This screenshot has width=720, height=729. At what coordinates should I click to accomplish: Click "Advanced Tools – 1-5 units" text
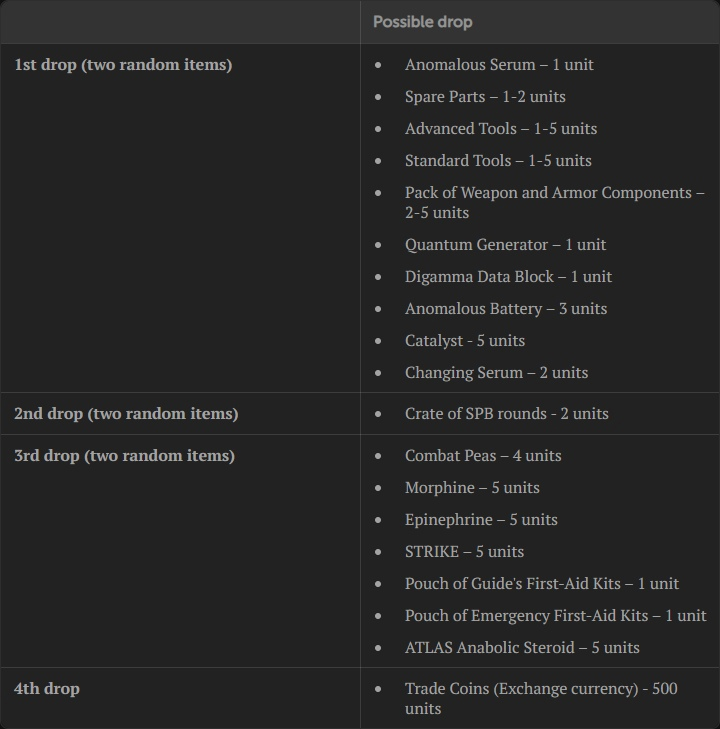click(501, 129)
